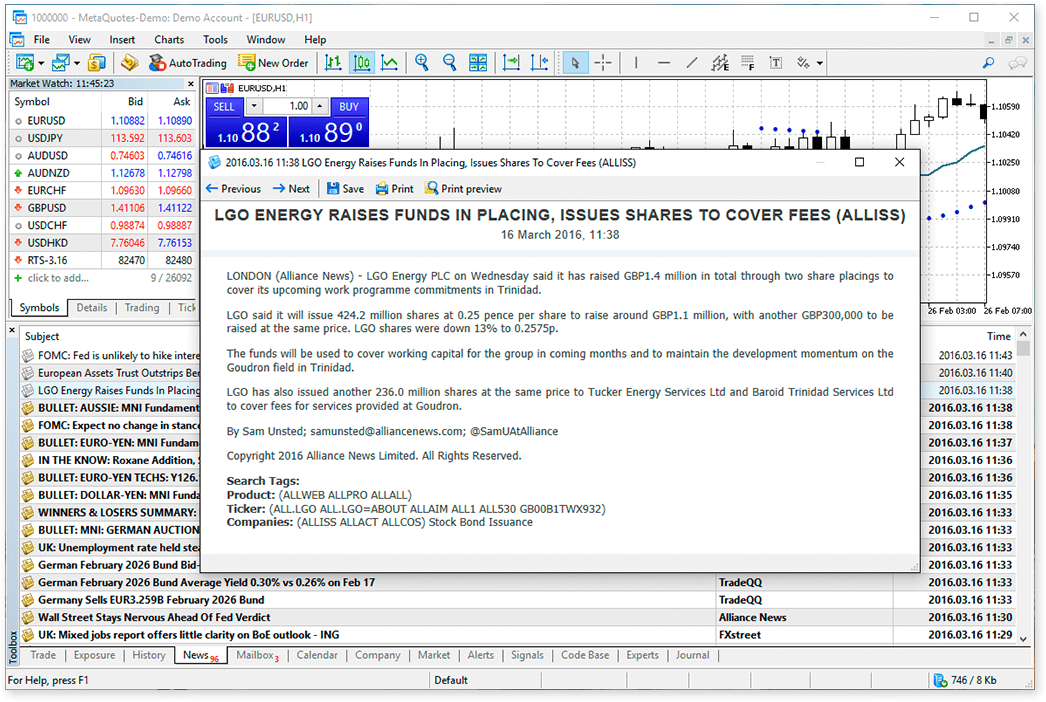Open Print preview for the article
The image size is (1046, 702).
464,189
